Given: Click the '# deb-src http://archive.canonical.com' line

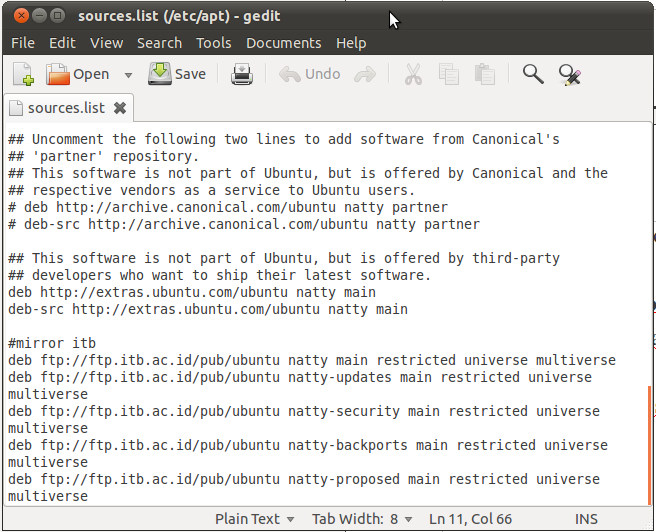Looking at the screenshot, I should pyautogui.click(x=243, y=225).
